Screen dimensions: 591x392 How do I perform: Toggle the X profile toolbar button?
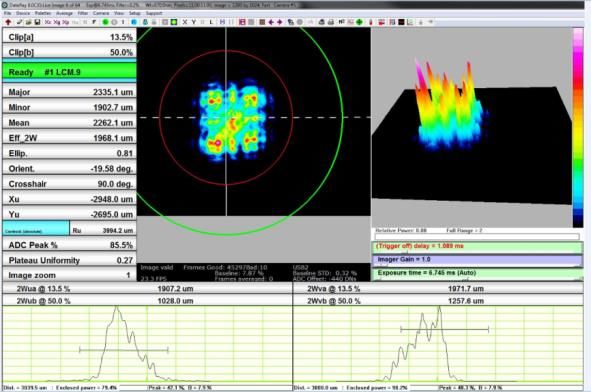(185, 22)
